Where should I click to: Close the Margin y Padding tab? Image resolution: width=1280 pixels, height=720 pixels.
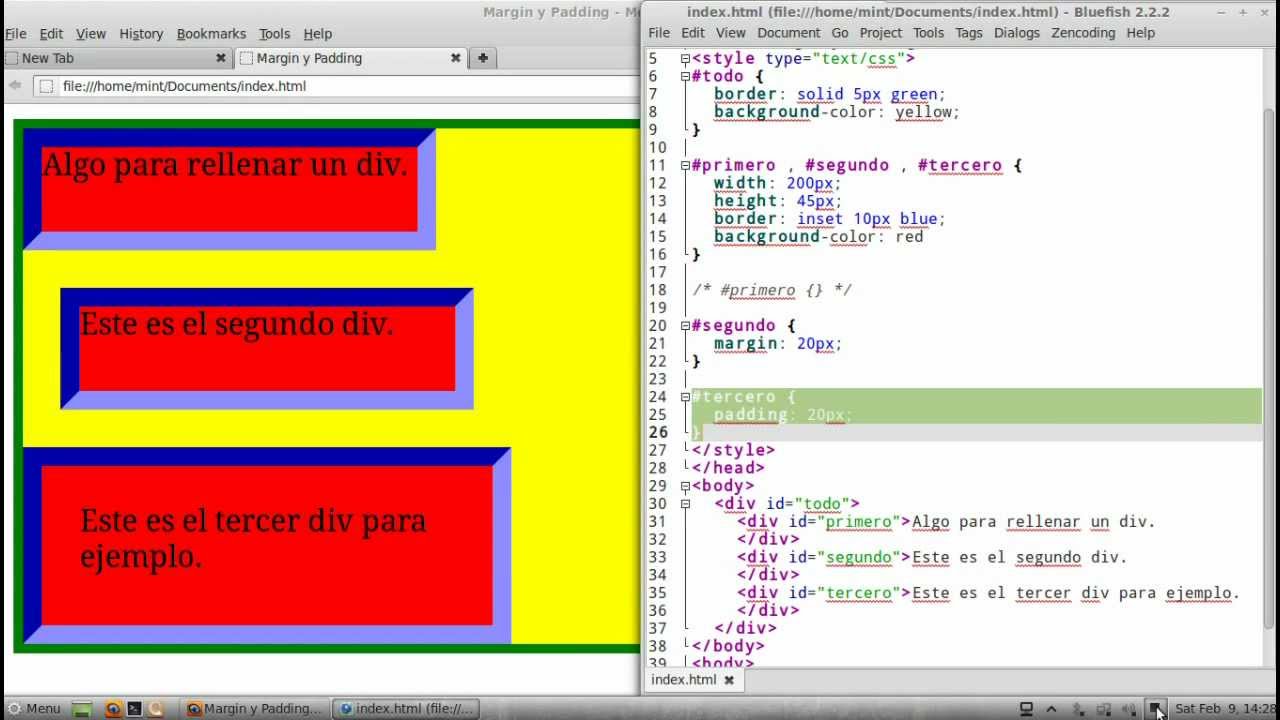tap(455, 58)
